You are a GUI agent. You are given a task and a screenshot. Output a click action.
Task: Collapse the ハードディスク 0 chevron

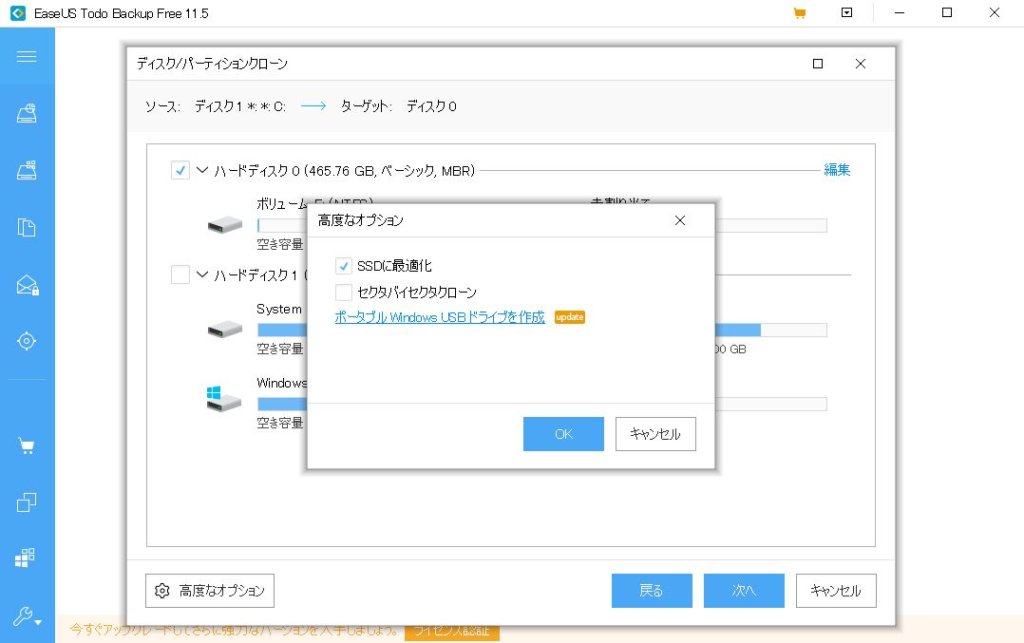[202, 170]
